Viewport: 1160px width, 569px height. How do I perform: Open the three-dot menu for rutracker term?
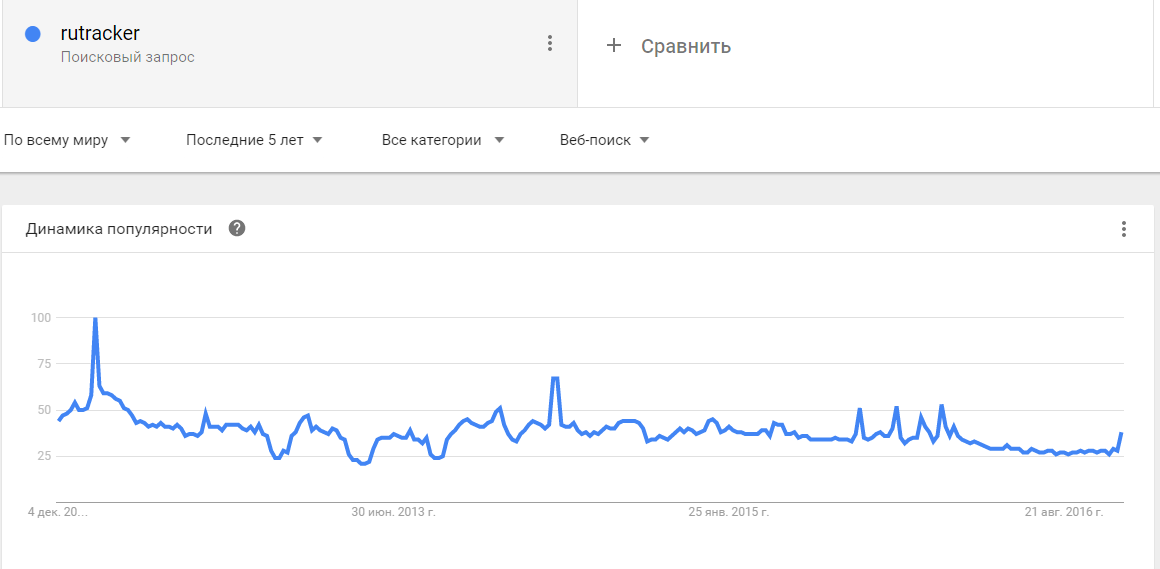coord(550,43)
